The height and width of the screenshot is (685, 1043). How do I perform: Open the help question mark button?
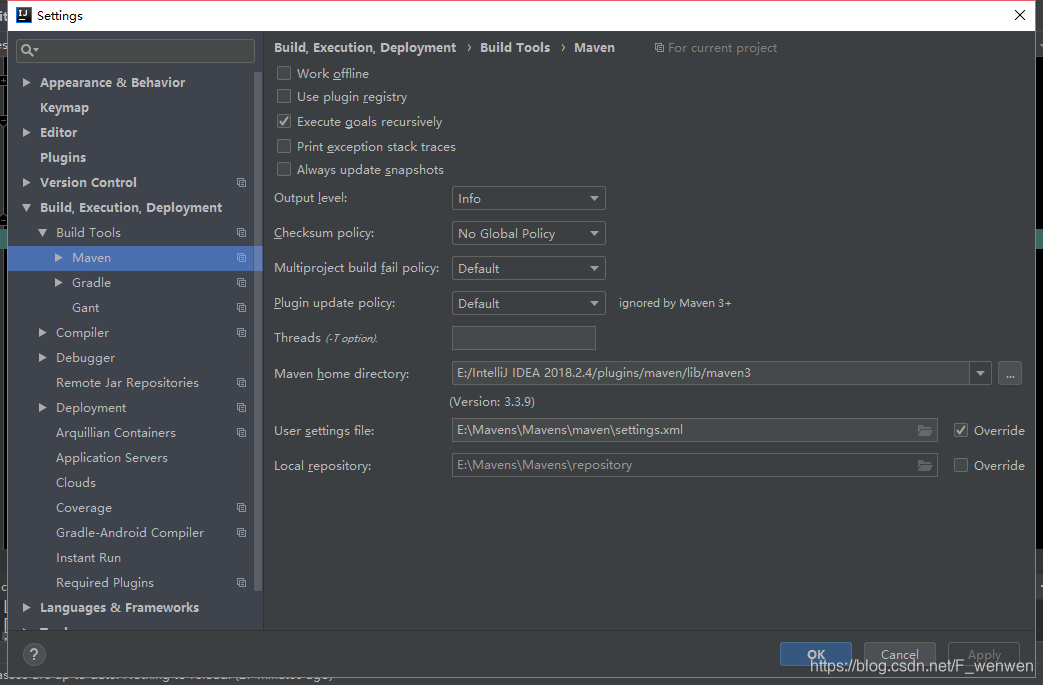click(34, 654)
